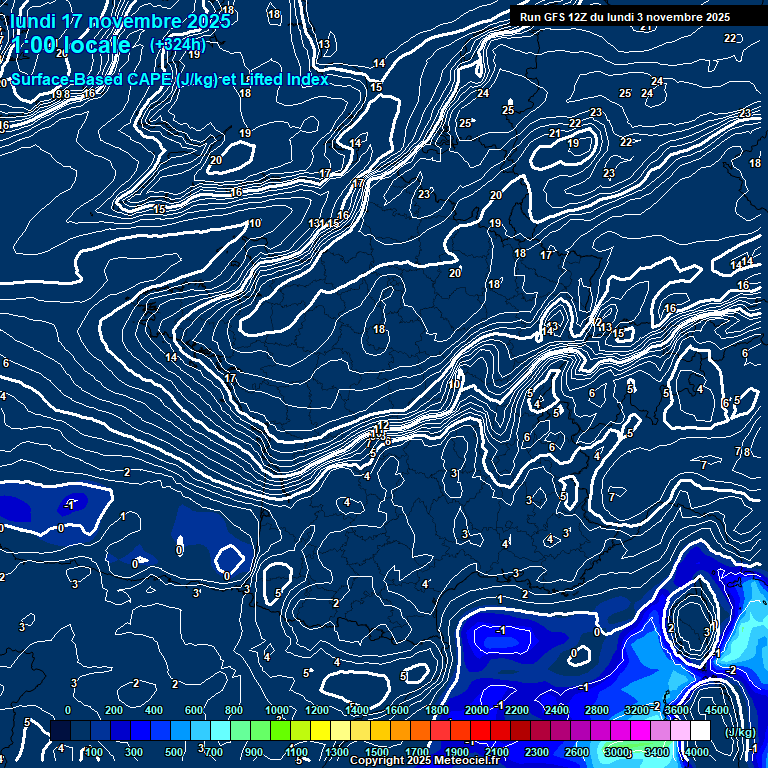Click the '1300' legend scale label
Screen dimensions: 768x768
pos(337,752)
